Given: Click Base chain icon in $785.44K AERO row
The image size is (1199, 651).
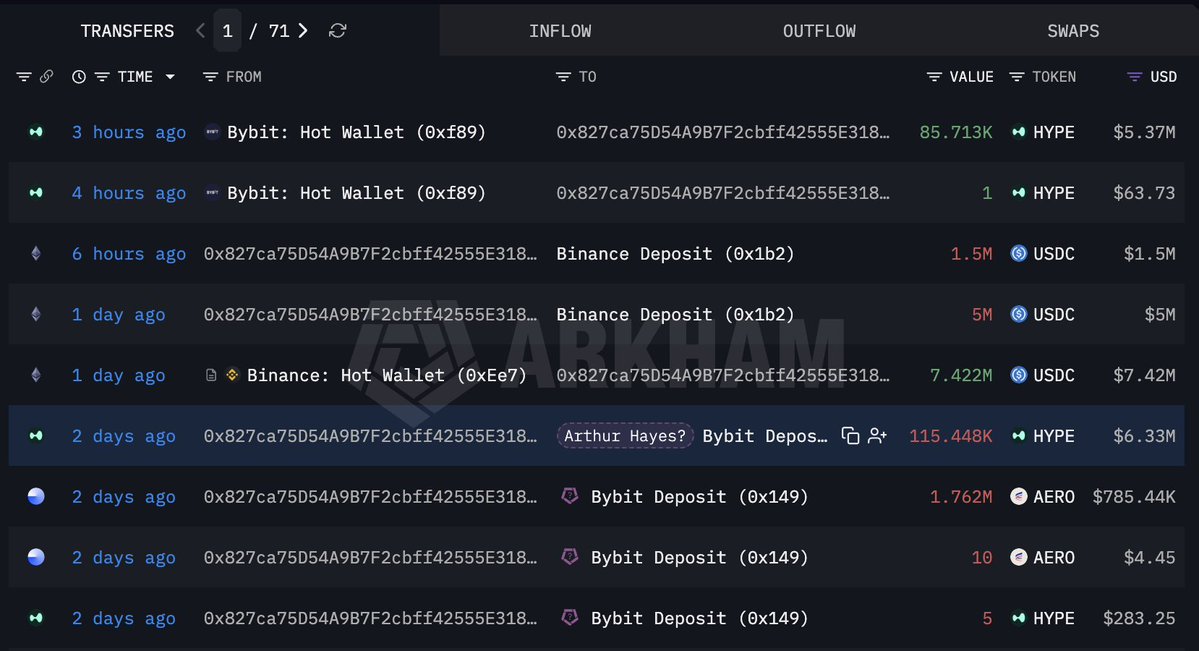Looking at the screenshot, I should [x=36, y=496].
